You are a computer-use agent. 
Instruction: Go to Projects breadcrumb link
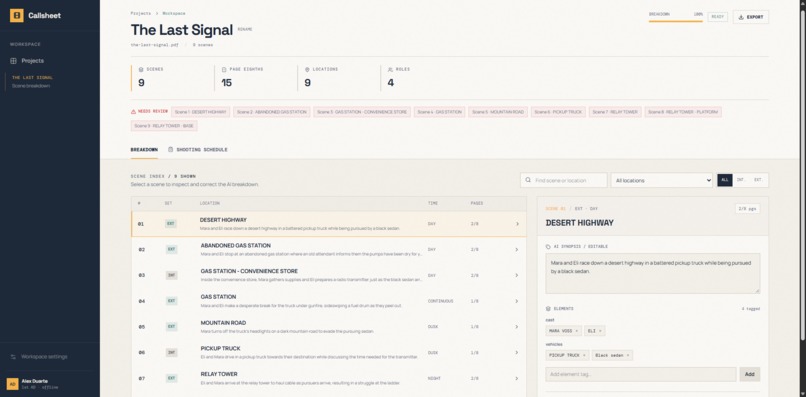[x=141, y=13]
